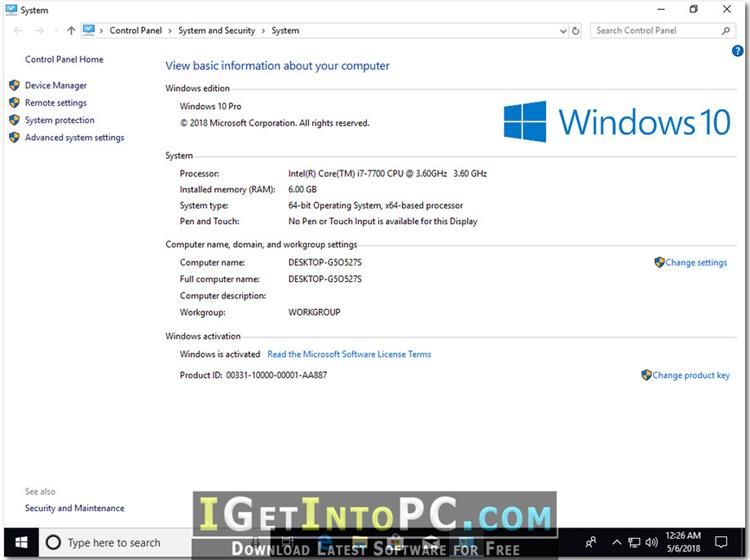Click the Product ID 00331-10000-00001-AA887 text

tap(254, 375)
